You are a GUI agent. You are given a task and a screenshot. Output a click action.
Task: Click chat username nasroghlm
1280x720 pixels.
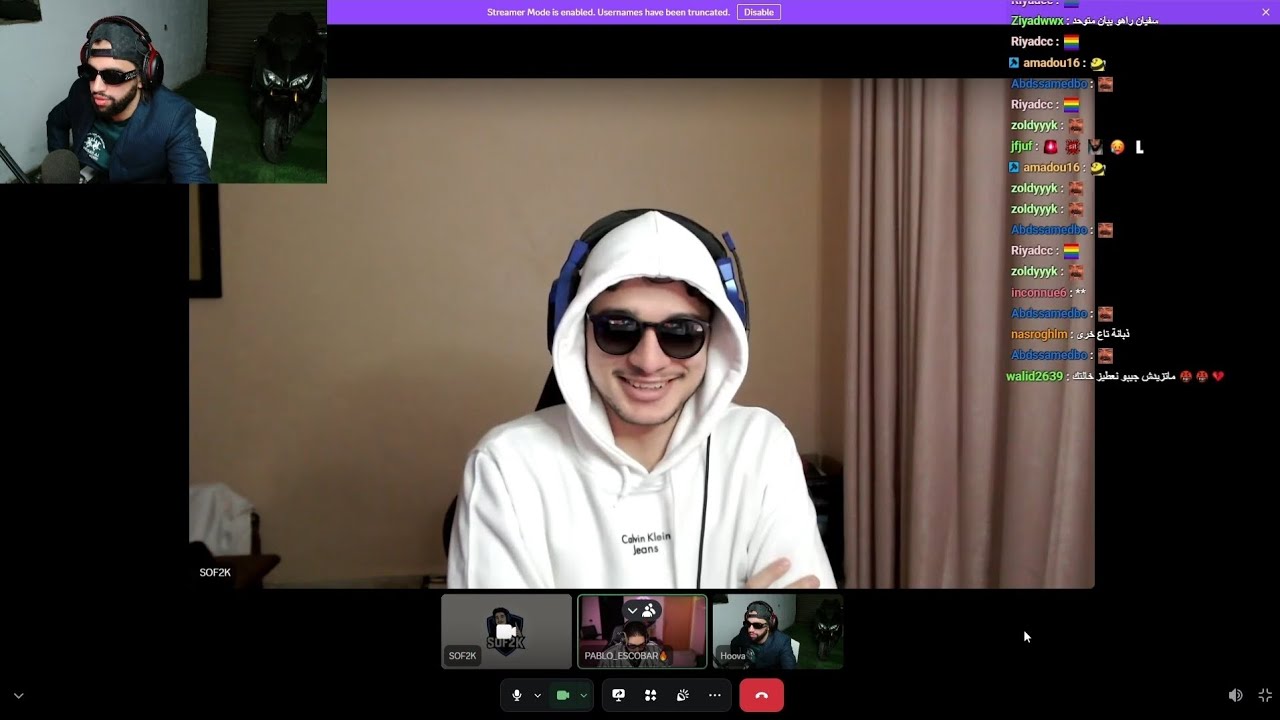pyautogui.click(x=1039, y=334)
